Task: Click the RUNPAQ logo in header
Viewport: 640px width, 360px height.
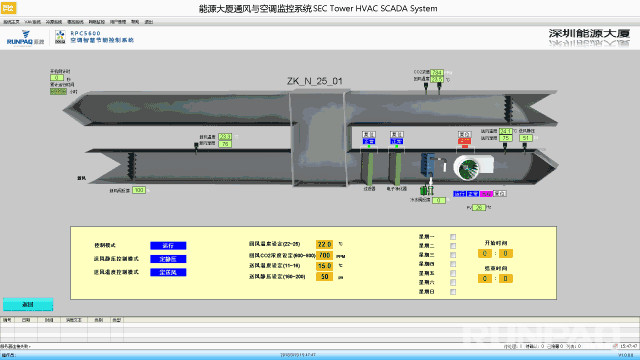Action: pyautogui.click(x=25, y=38)
